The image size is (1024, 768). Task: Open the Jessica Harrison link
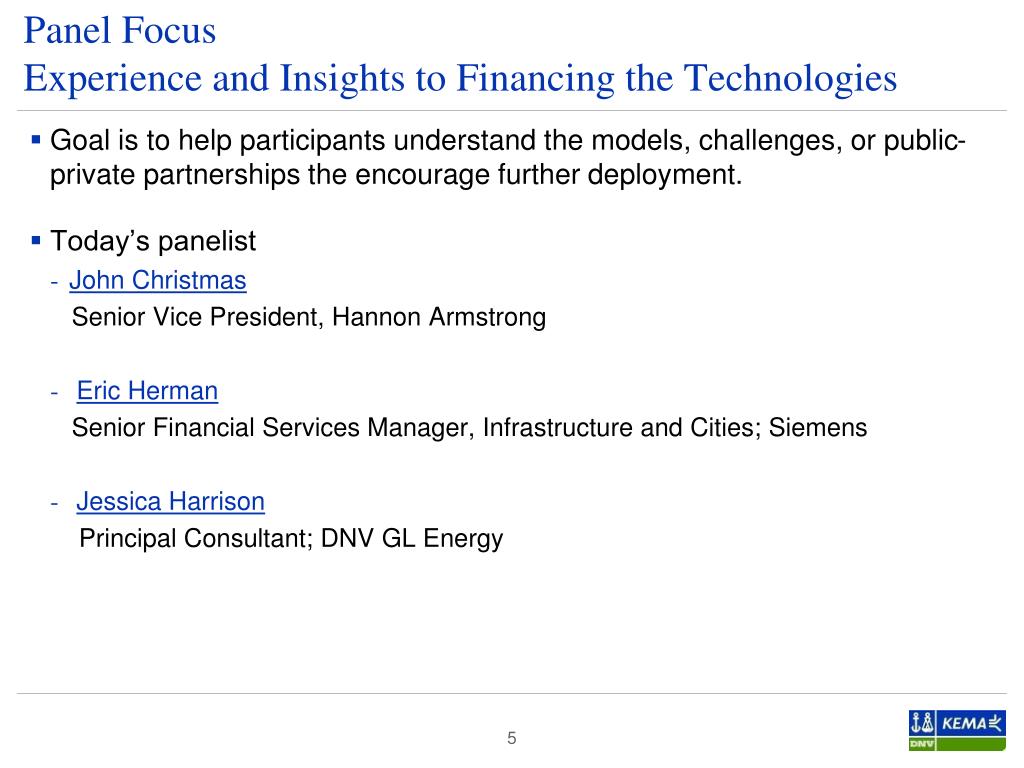[x=170, y=502]
